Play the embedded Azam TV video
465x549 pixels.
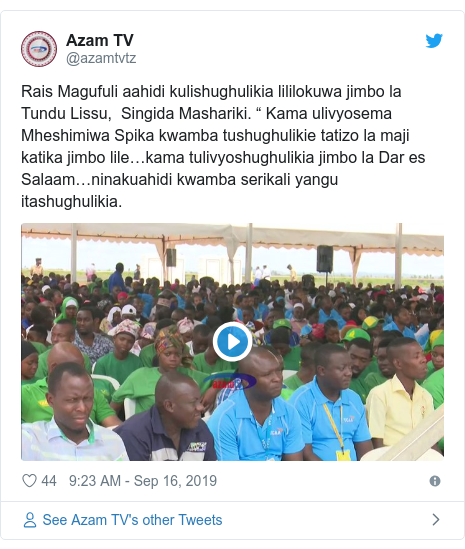pos(232,342)
